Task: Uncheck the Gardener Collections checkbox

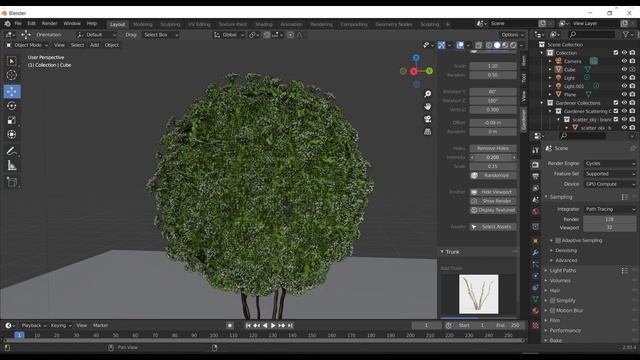Action: click(x=616, y=103)
